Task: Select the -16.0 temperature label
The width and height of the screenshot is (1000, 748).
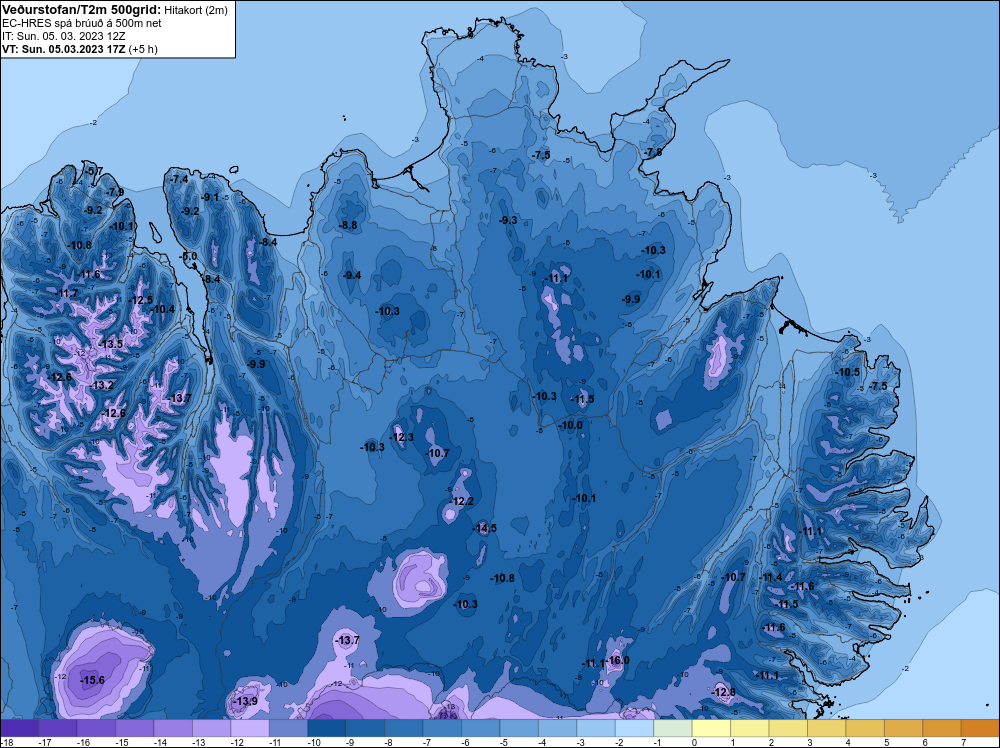Action: coord(617,660)
